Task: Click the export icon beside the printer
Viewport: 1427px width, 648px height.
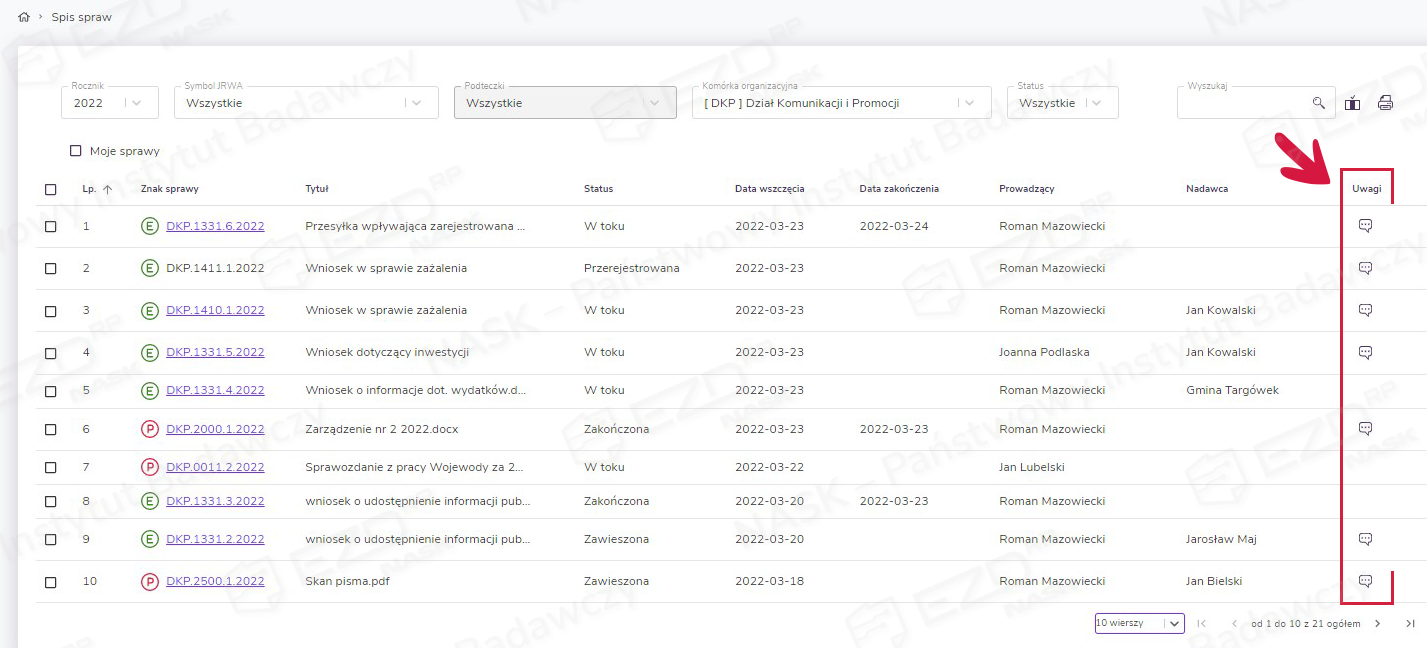Action: 1352,102
